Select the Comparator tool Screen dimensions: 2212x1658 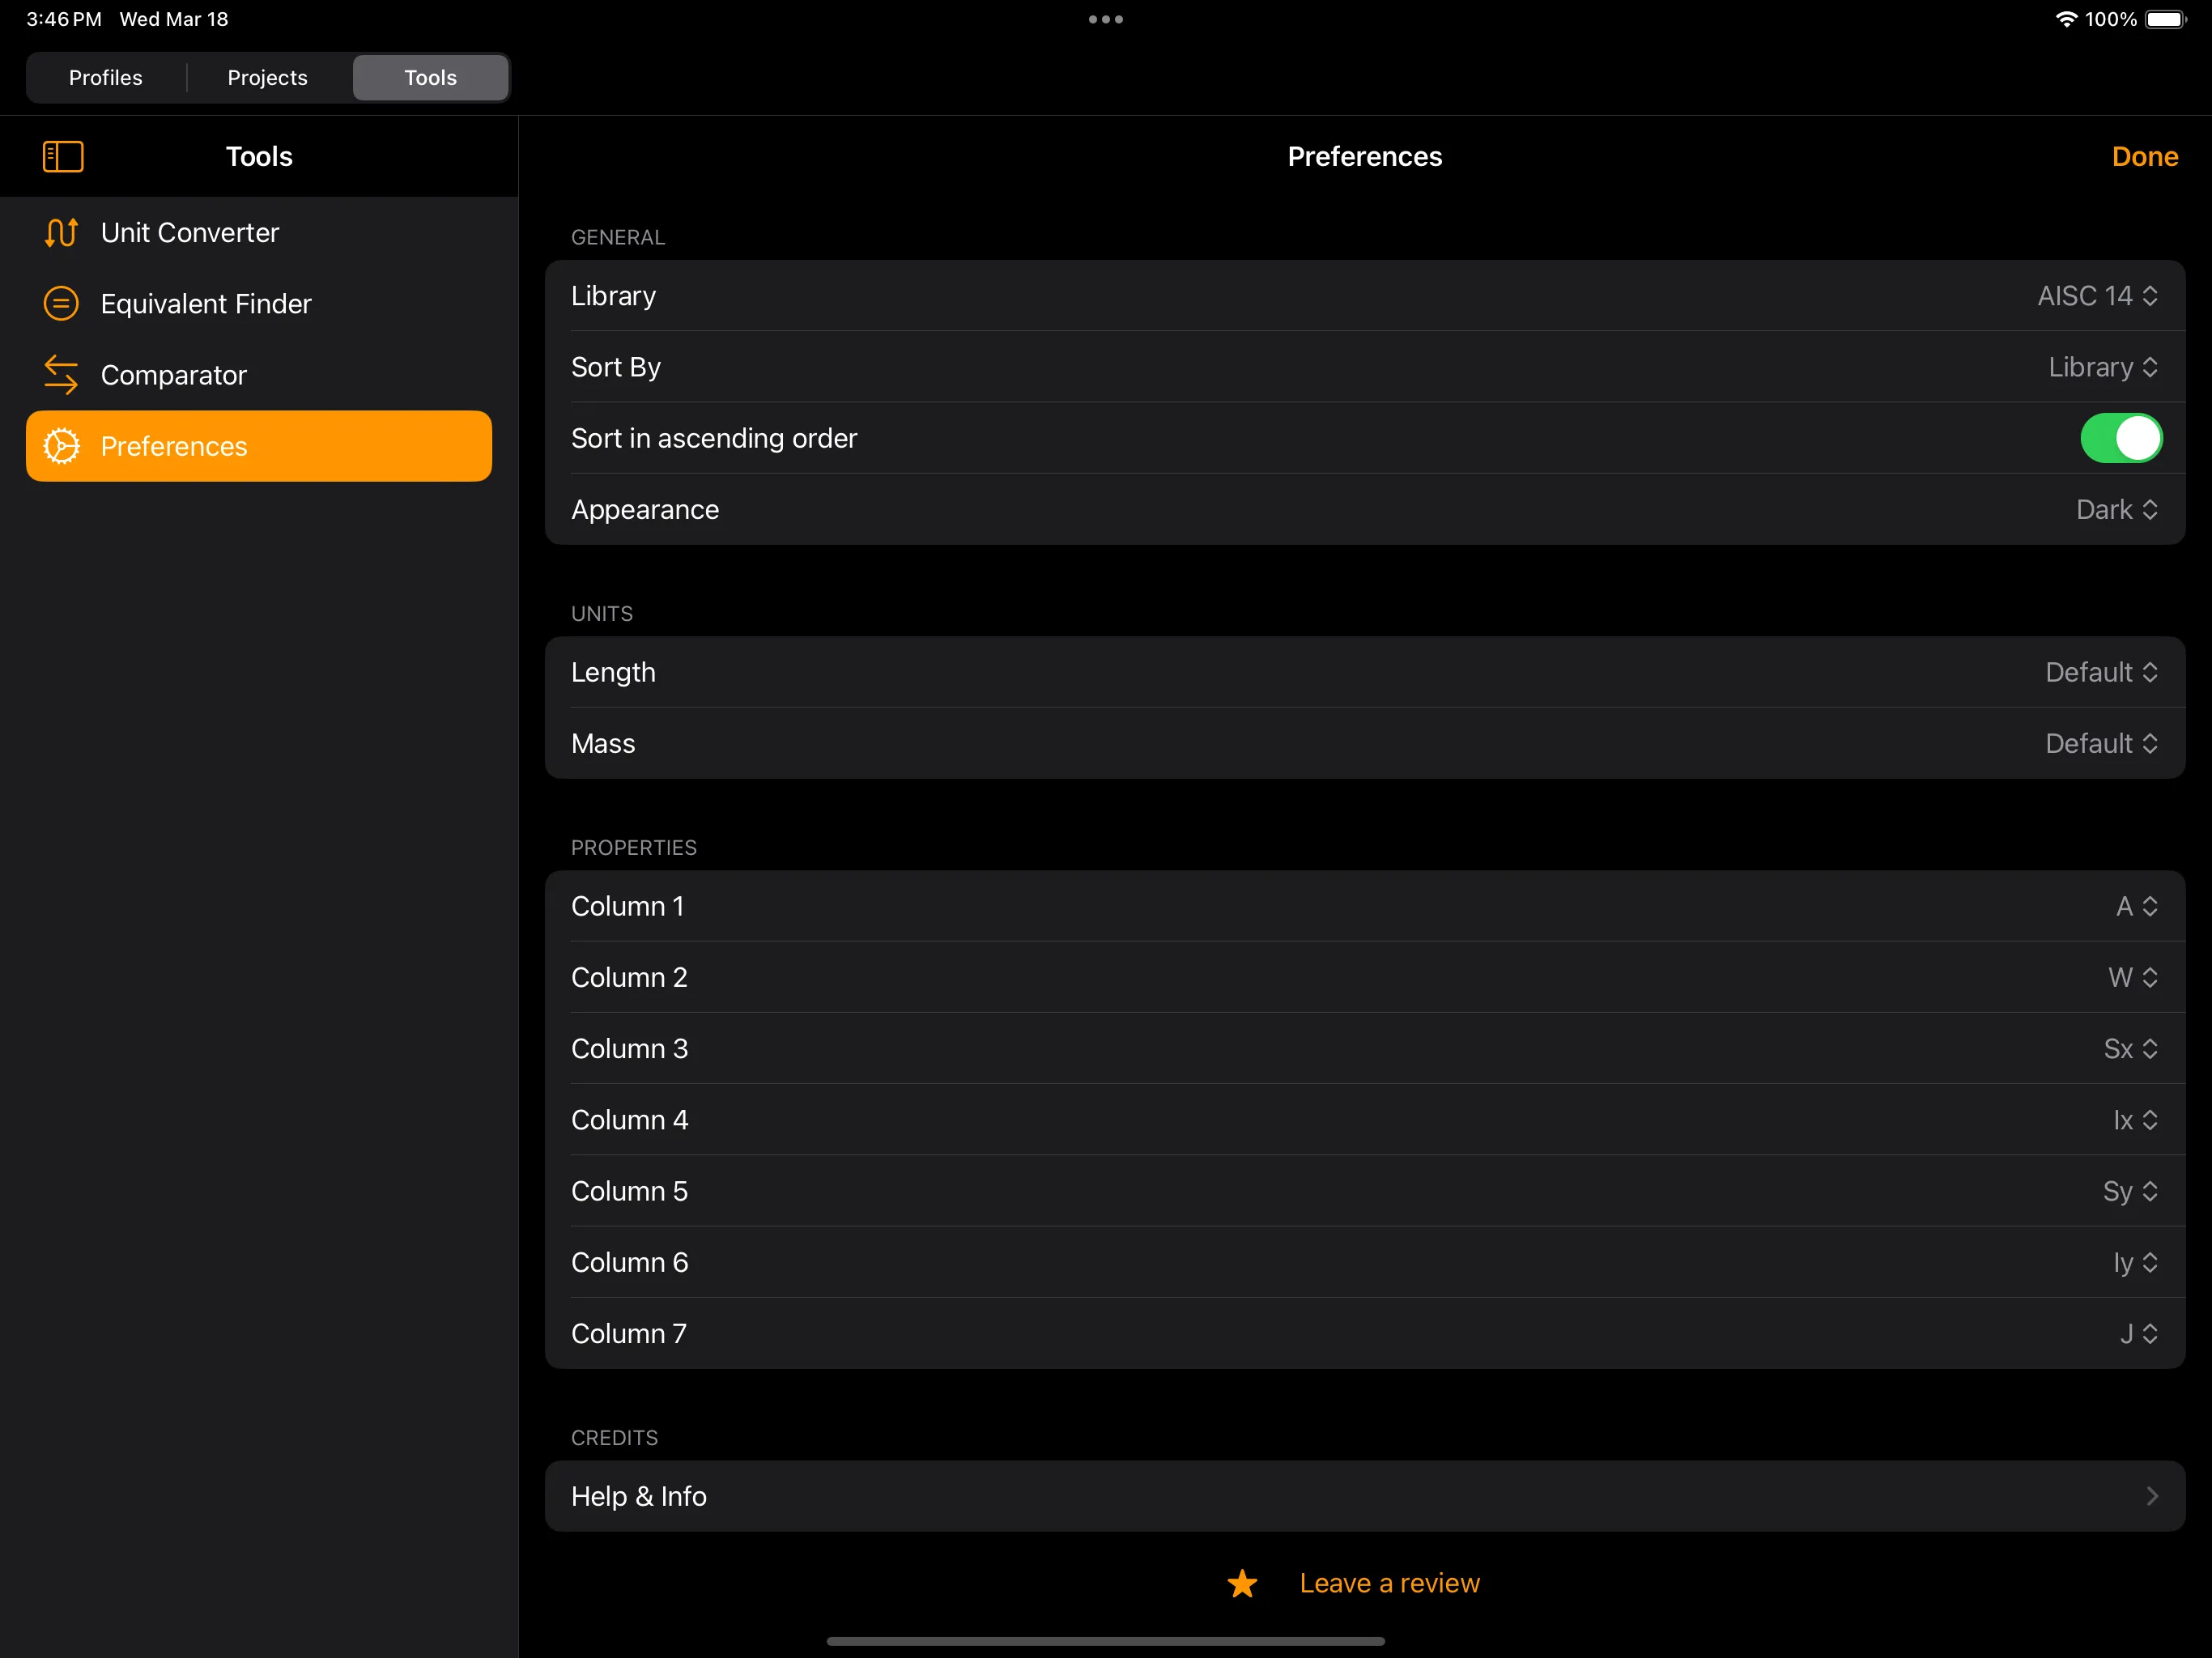[174, 374]
